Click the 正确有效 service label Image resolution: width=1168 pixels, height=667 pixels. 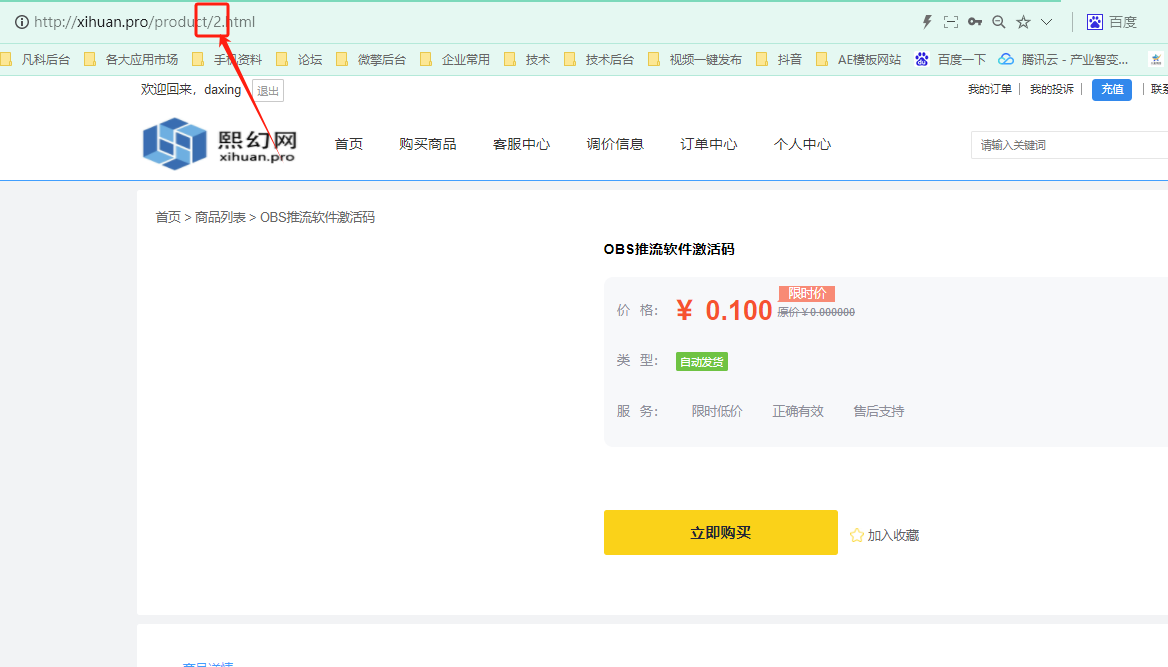798,411
